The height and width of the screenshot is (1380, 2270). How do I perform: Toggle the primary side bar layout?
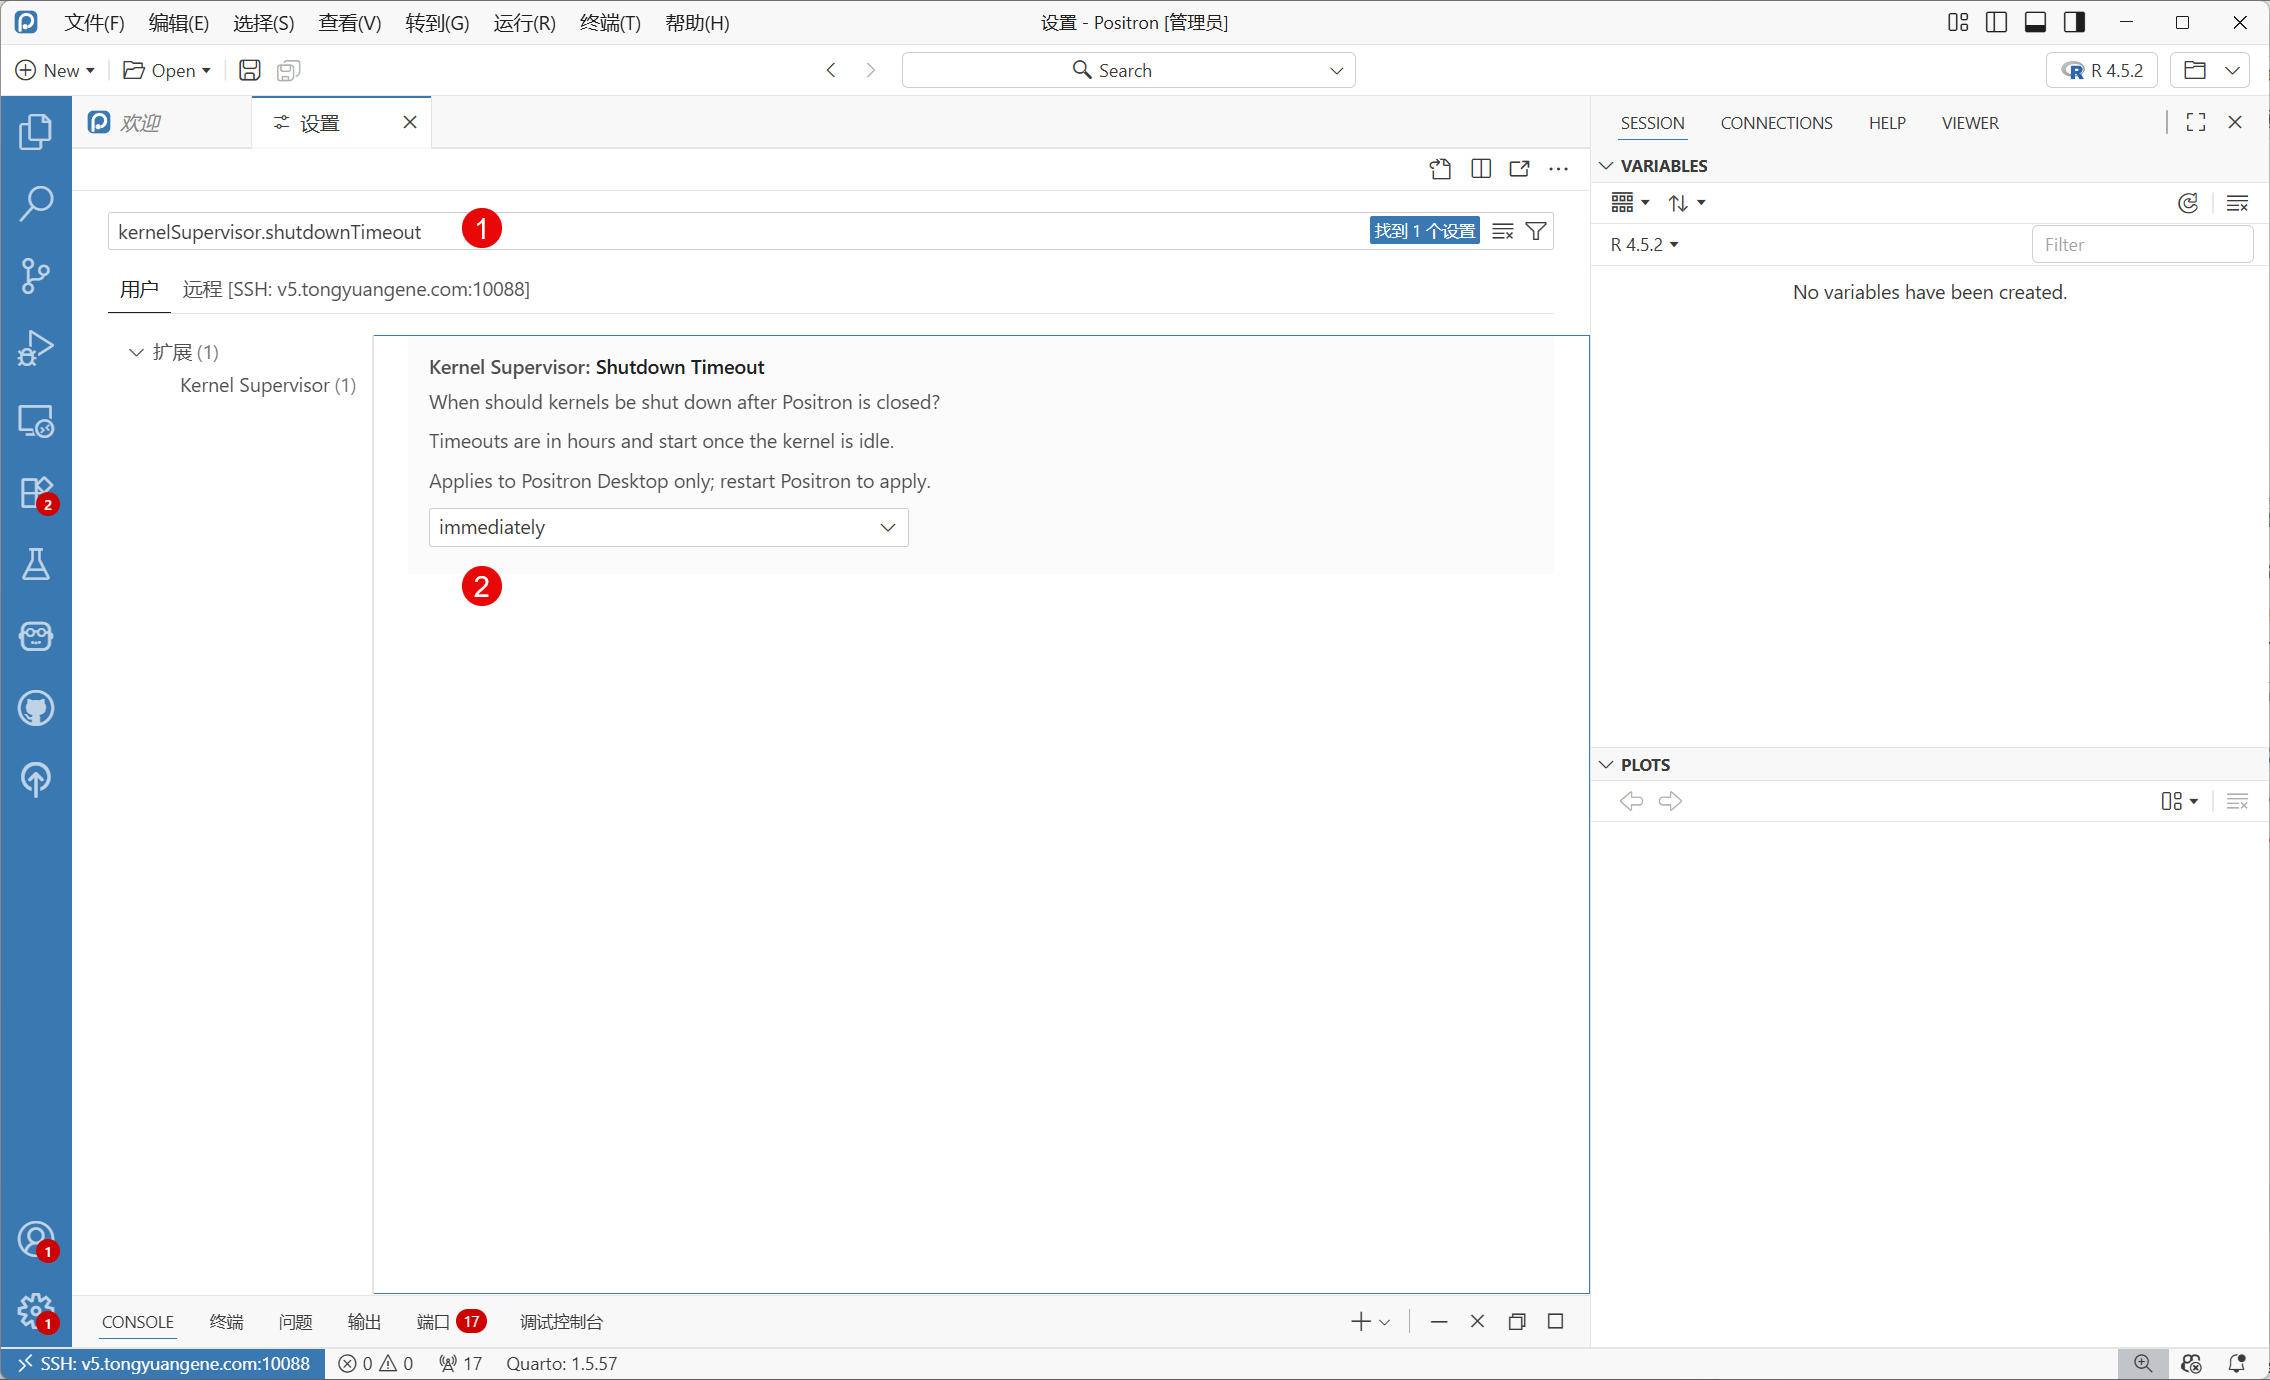[1997, 22]
